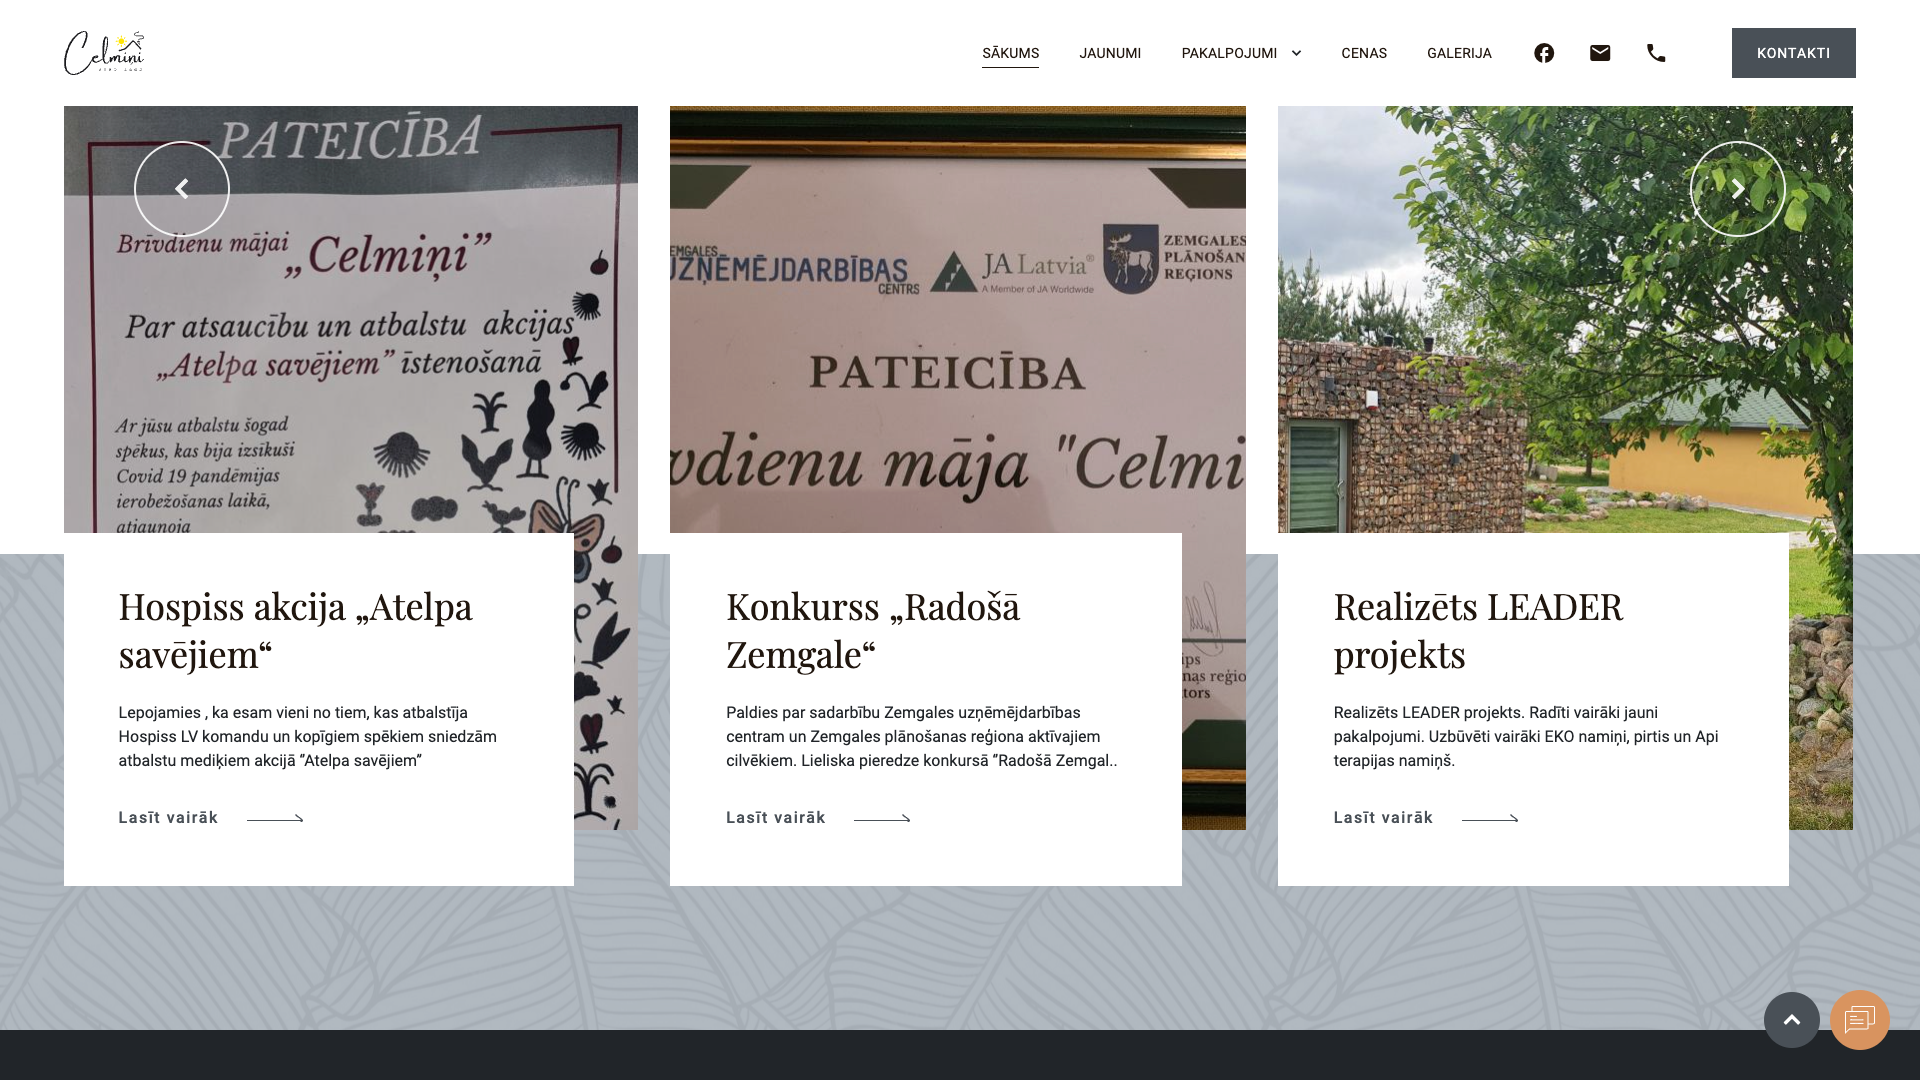Viewport: 1920px width, 1080px height.
Task: Navigate to Jaunumi page
Action: tap(1110, 53)
